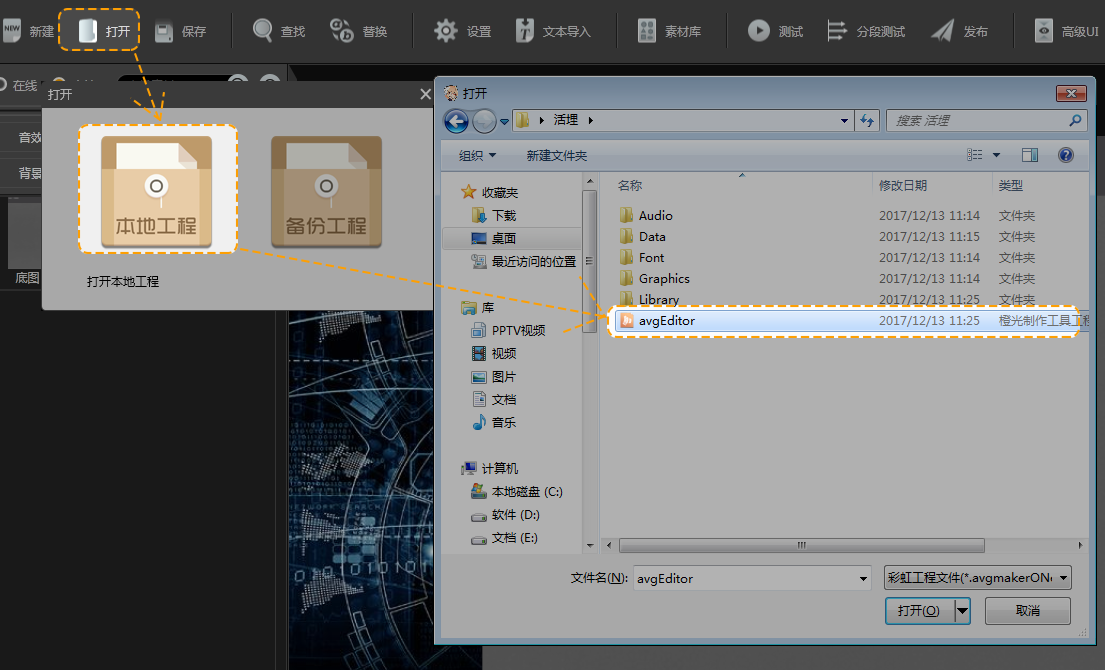This screenshot has width=1105, height=670.
Task: Click the 发布 (Publish) paper plane icon
Action: [x=942, y=31]
